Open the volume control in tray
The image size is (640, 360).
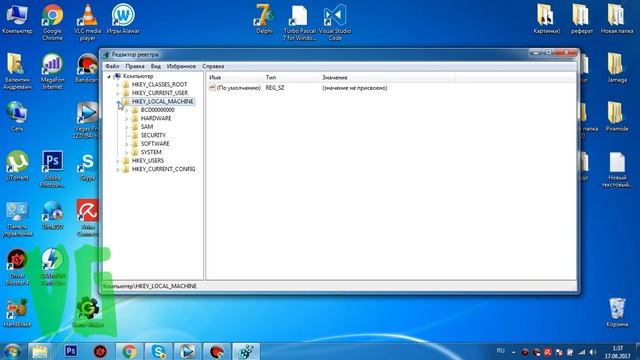(593, 352)
